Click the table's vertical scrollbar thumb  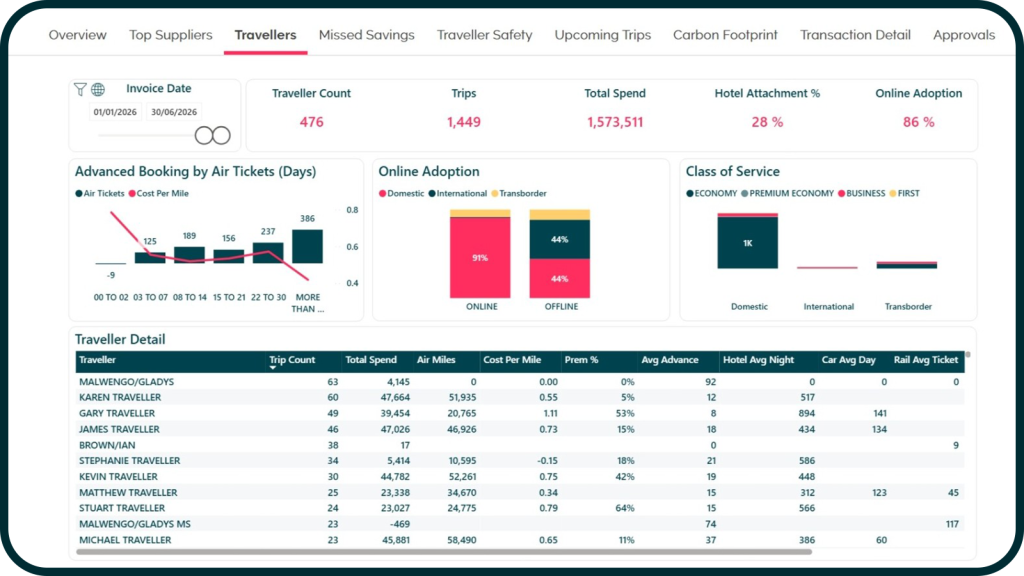(968, 355)
